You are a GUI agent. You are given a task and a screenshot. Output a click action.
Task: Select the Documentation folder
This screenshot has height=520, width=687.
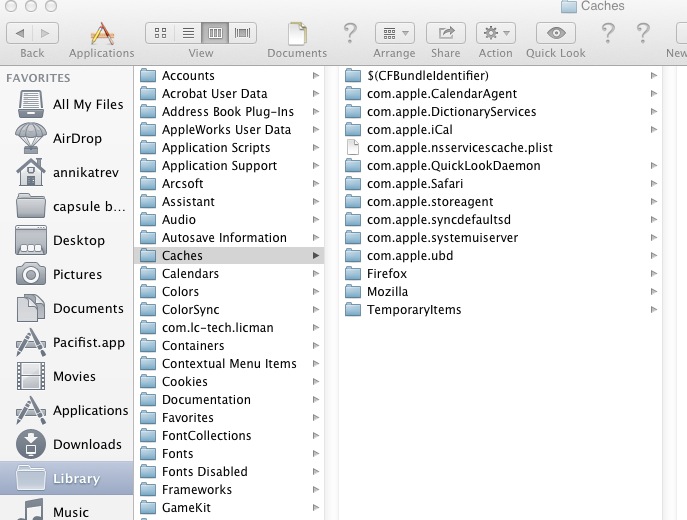(x=229, y=400)
